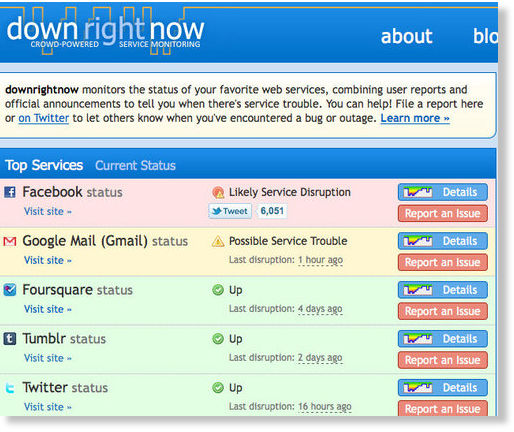Click Gmail's '1 hour ago' disruption time
This screenshot has height=432, width=514.
pos(320,260)
